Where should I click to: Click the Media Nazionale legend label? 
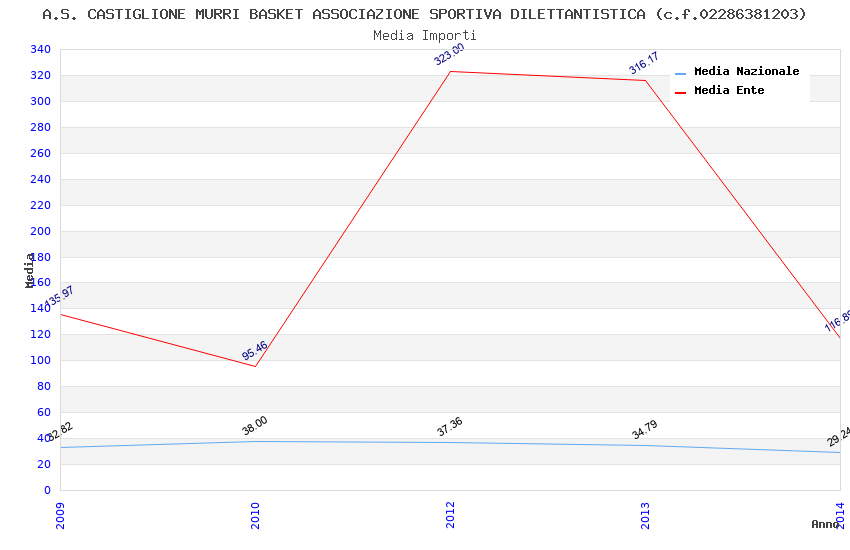pos(746,72)
